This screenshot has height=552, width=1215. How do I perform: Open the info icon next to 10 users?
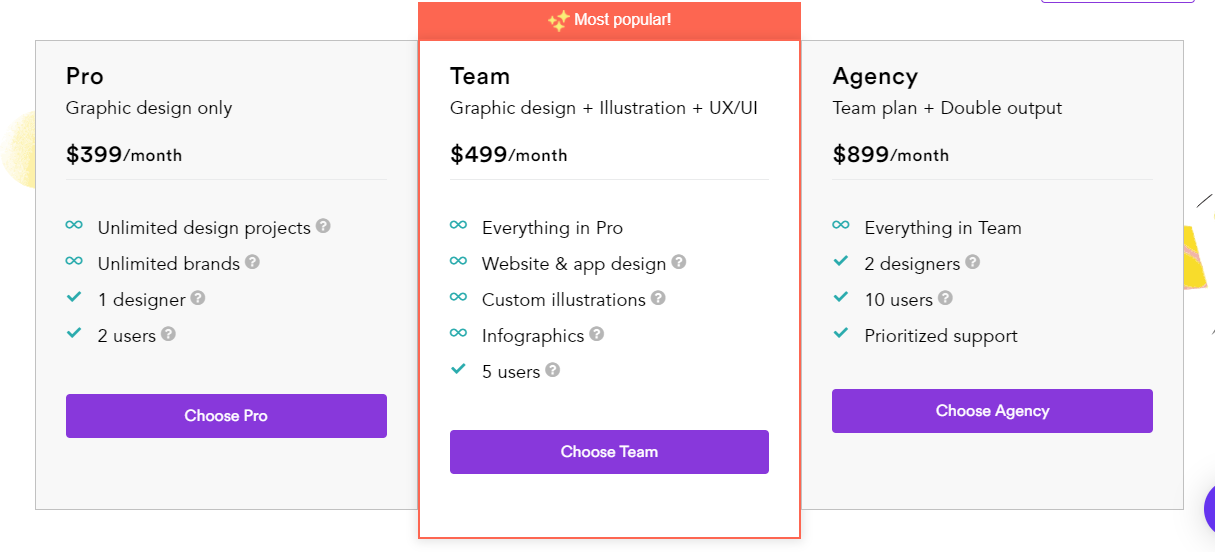[945, 298]
